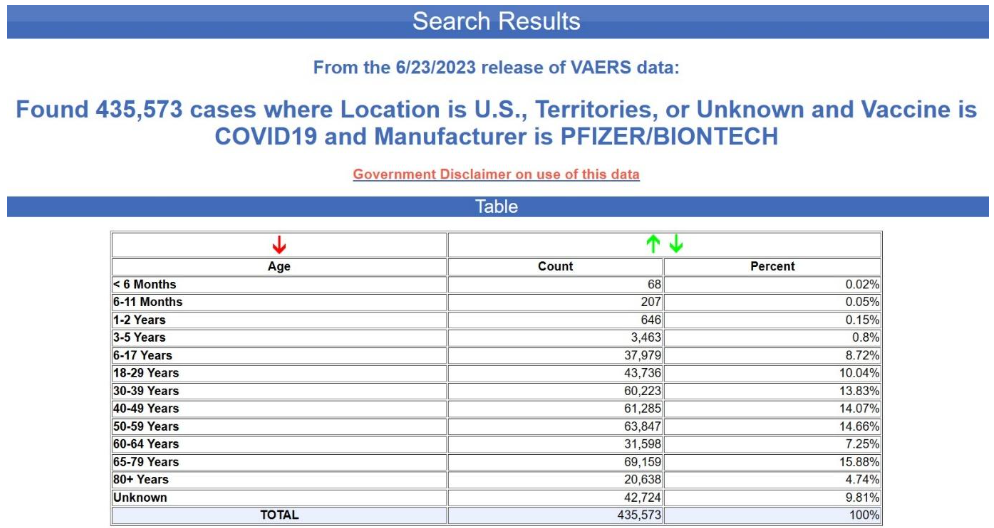Select the Search Results title bar
The image size is (994, 528).
497,21
